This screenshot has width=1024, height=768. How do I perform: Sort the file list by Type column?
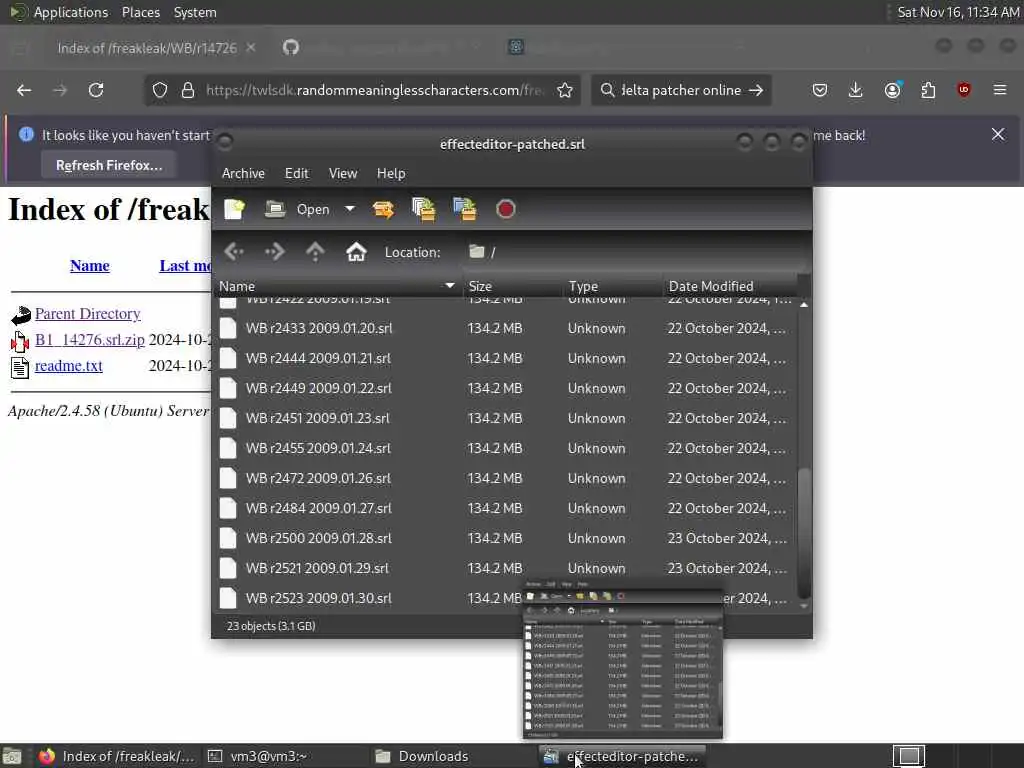[x=612, y=286]
